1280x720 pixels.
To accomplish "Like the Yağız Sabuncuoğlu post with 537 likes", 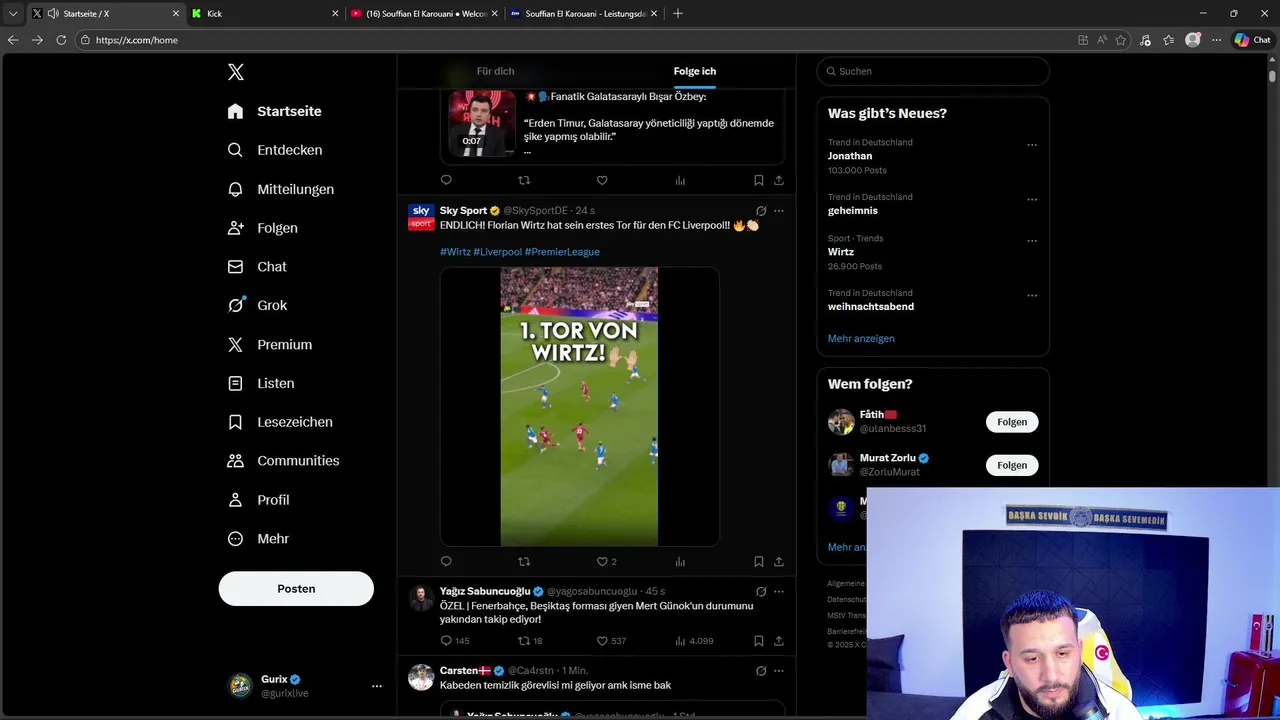I will (611, 641).
